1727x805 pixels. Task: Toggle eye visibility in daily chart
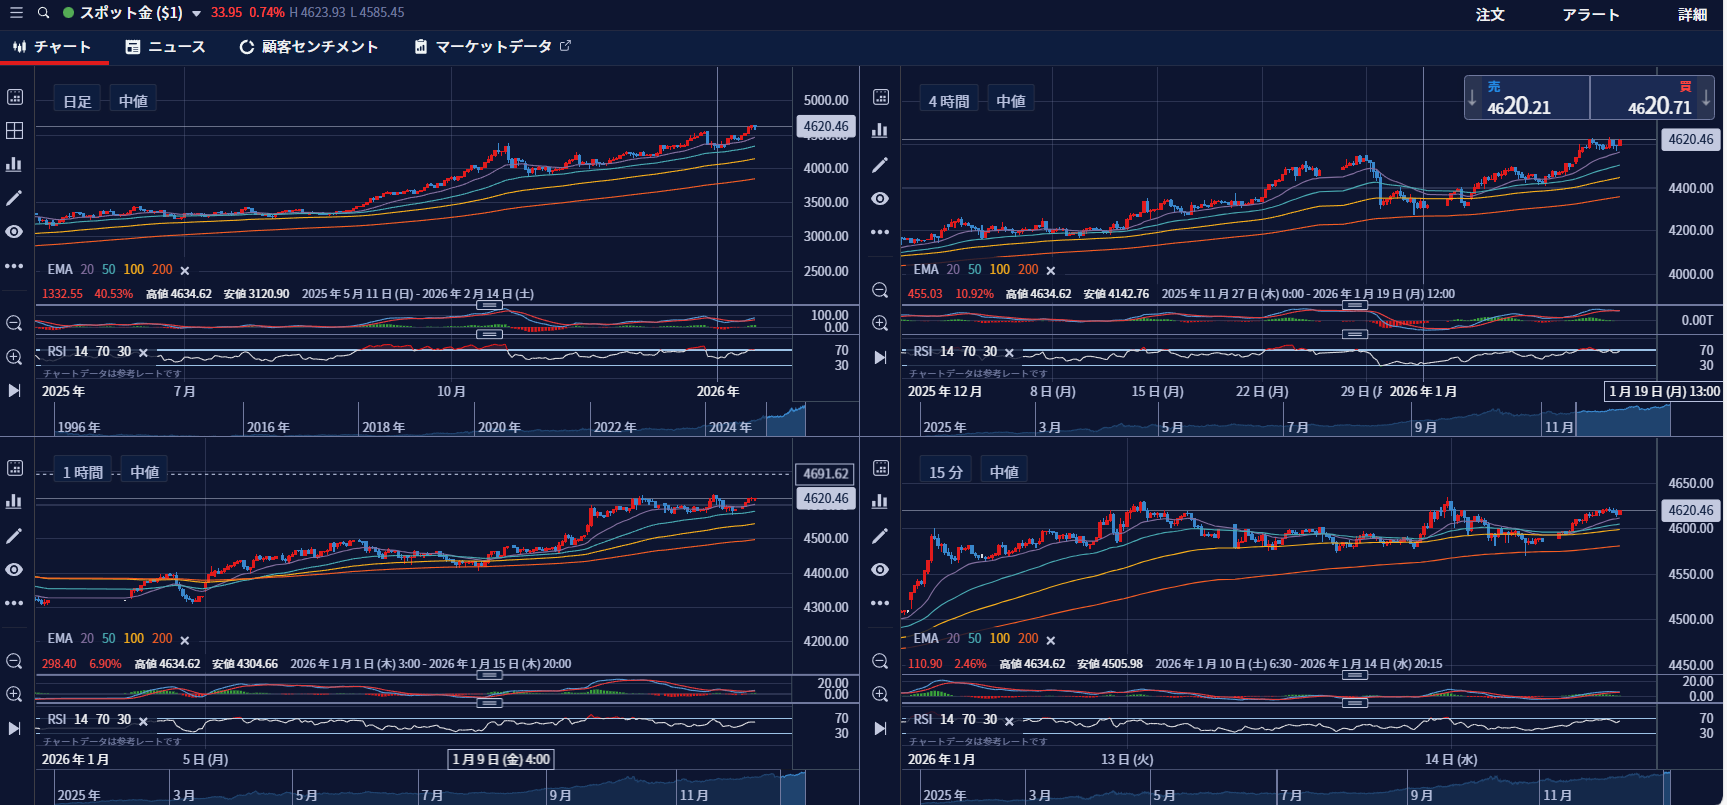(x=15, y=231)
